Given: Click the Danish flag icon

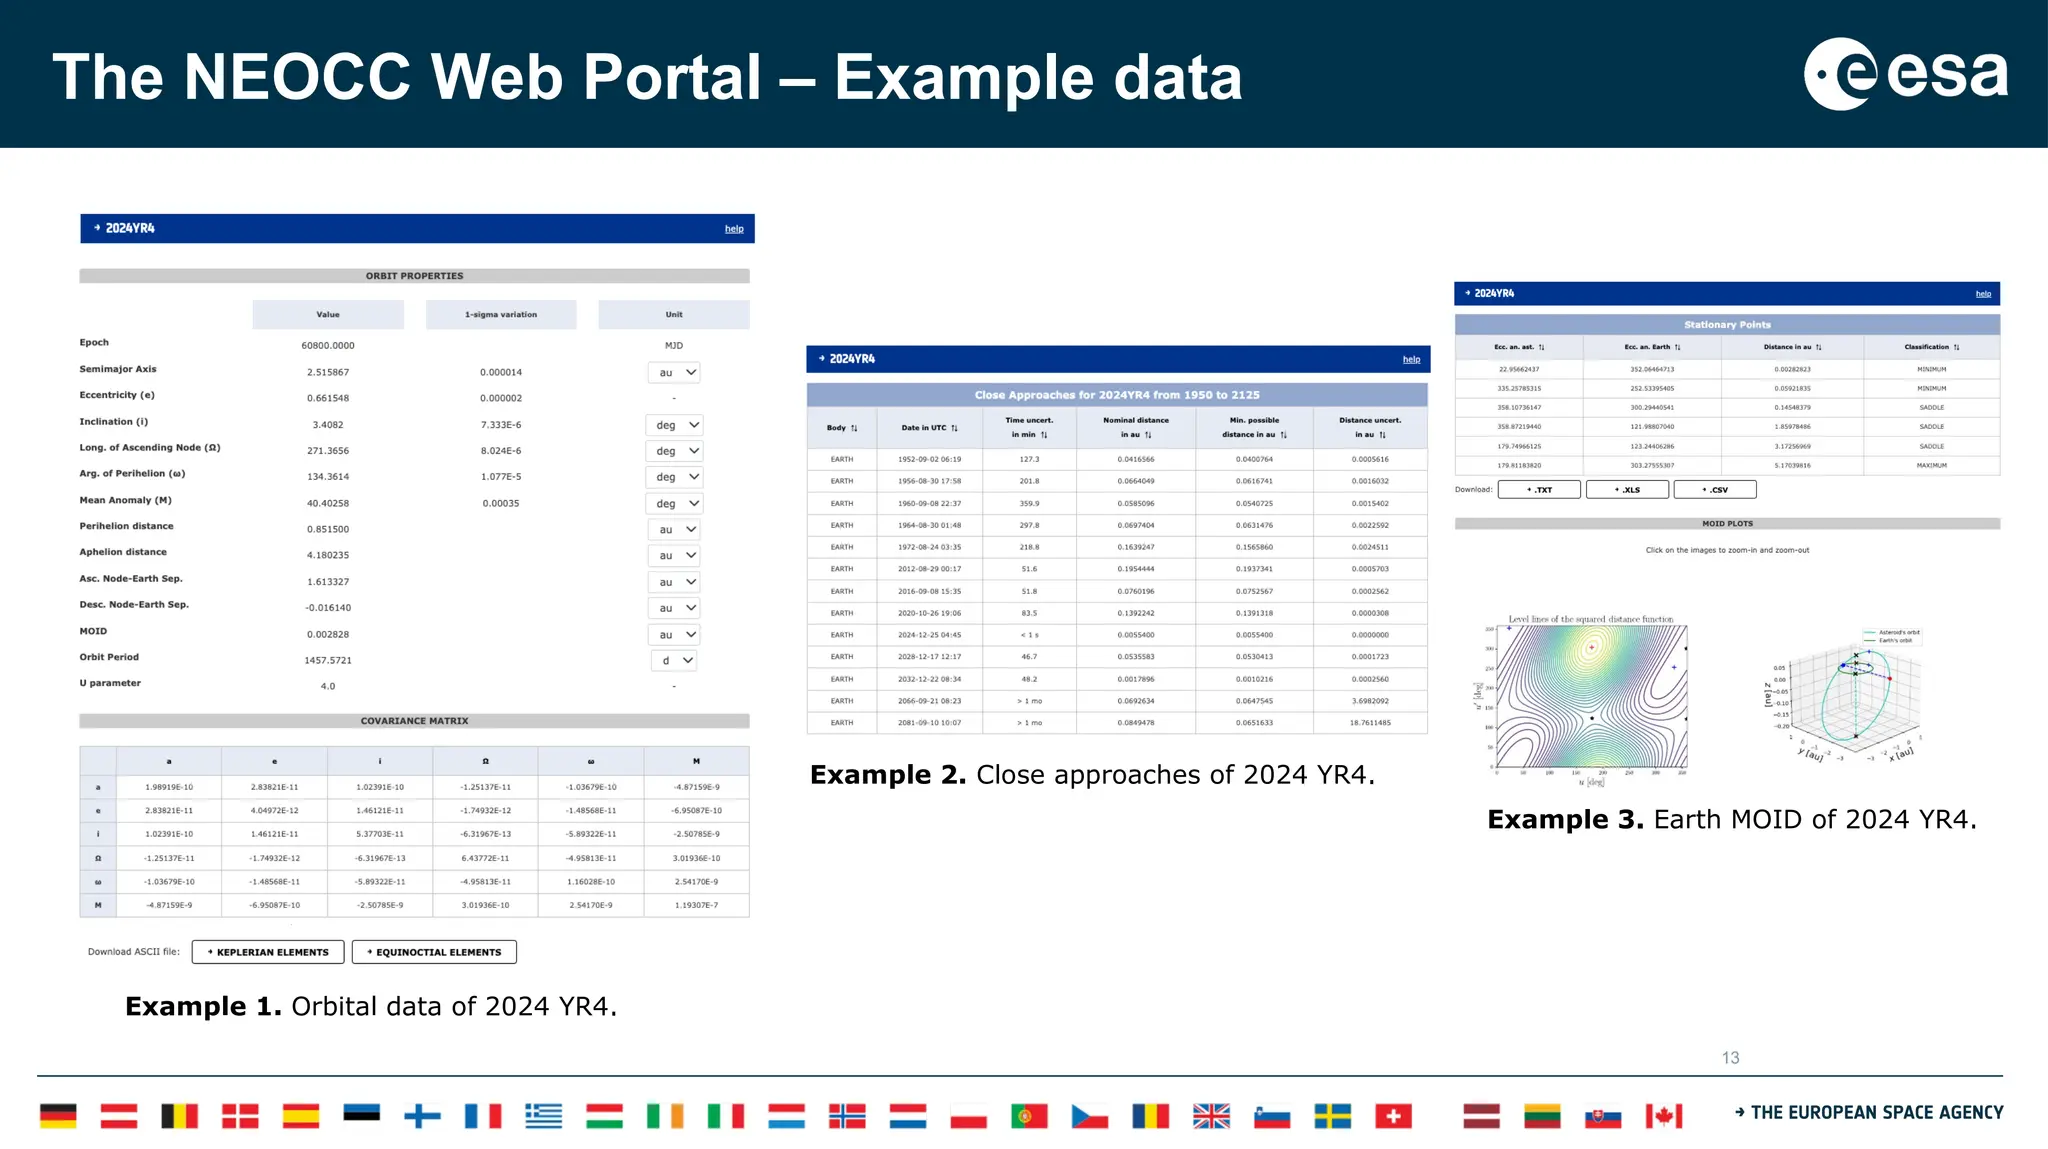Looking at the screenshot, I should (240, 1116).
